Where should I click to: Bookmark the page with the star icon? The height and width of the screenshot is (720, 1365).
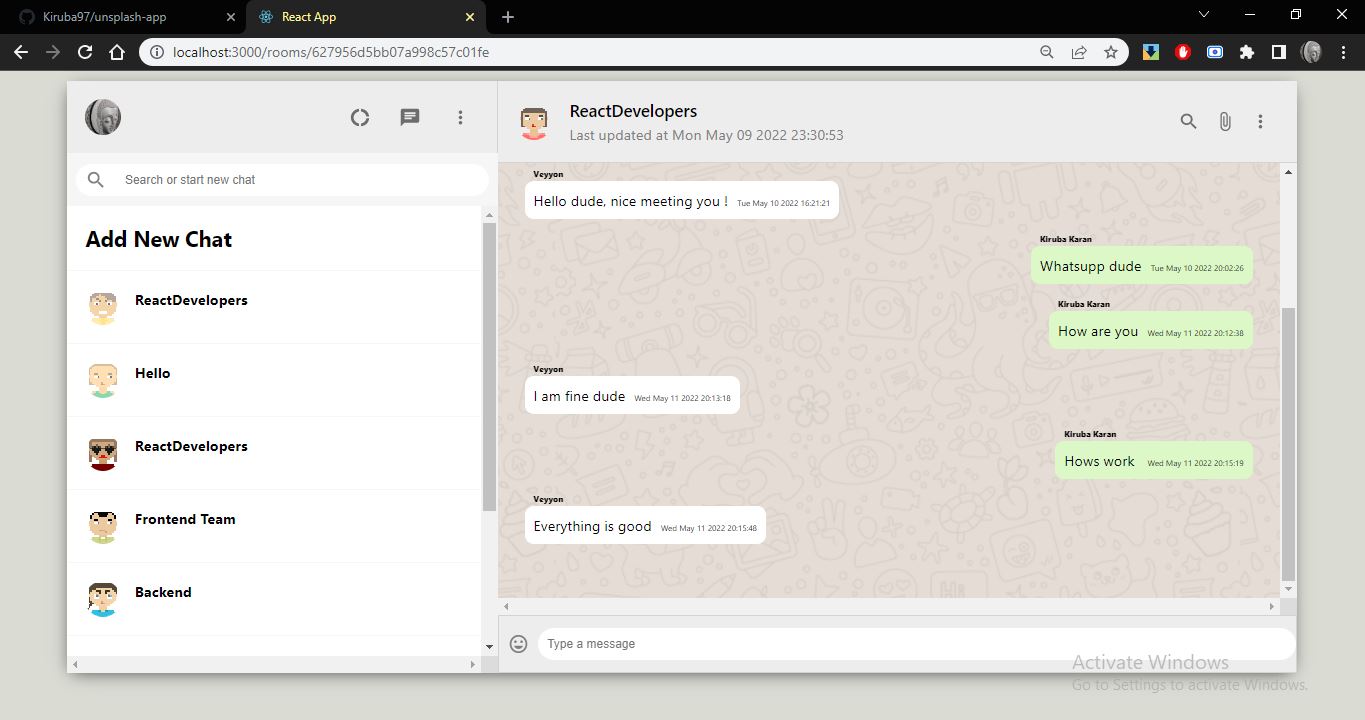1111,51
